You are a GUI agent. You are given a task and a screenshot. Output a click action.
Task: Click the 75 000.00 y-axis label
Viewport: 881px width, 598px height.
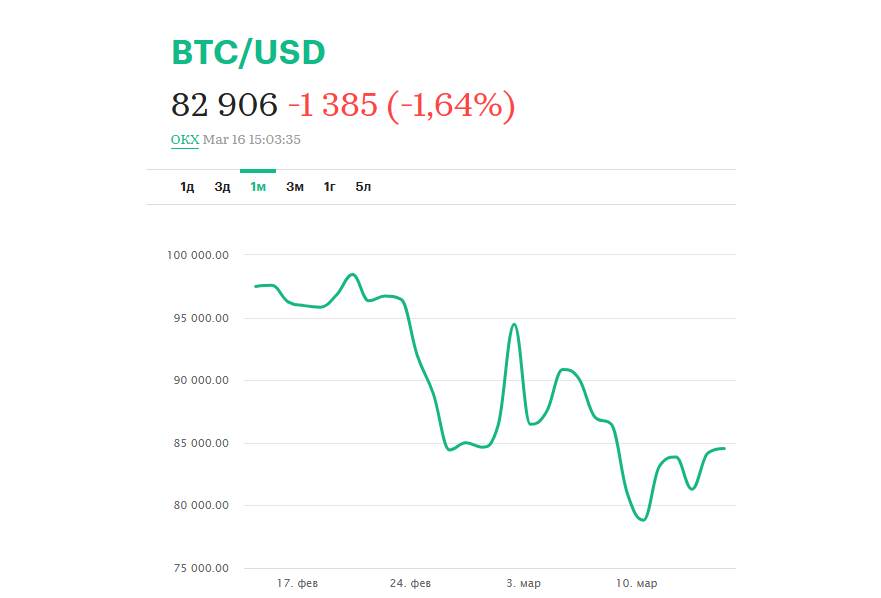click(201, 568)
